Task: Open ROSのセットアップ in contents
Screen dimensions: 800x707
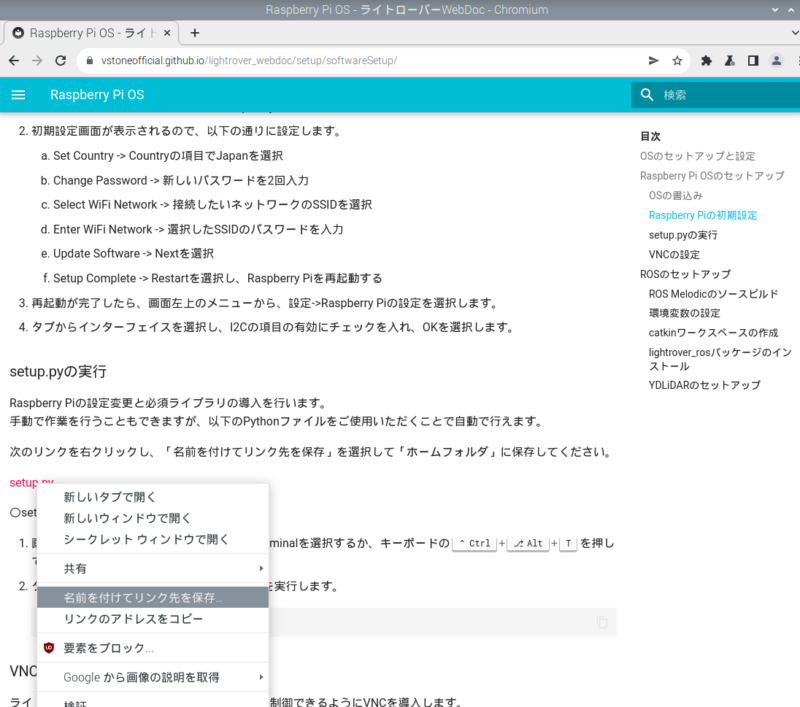Action: [685, 274]
